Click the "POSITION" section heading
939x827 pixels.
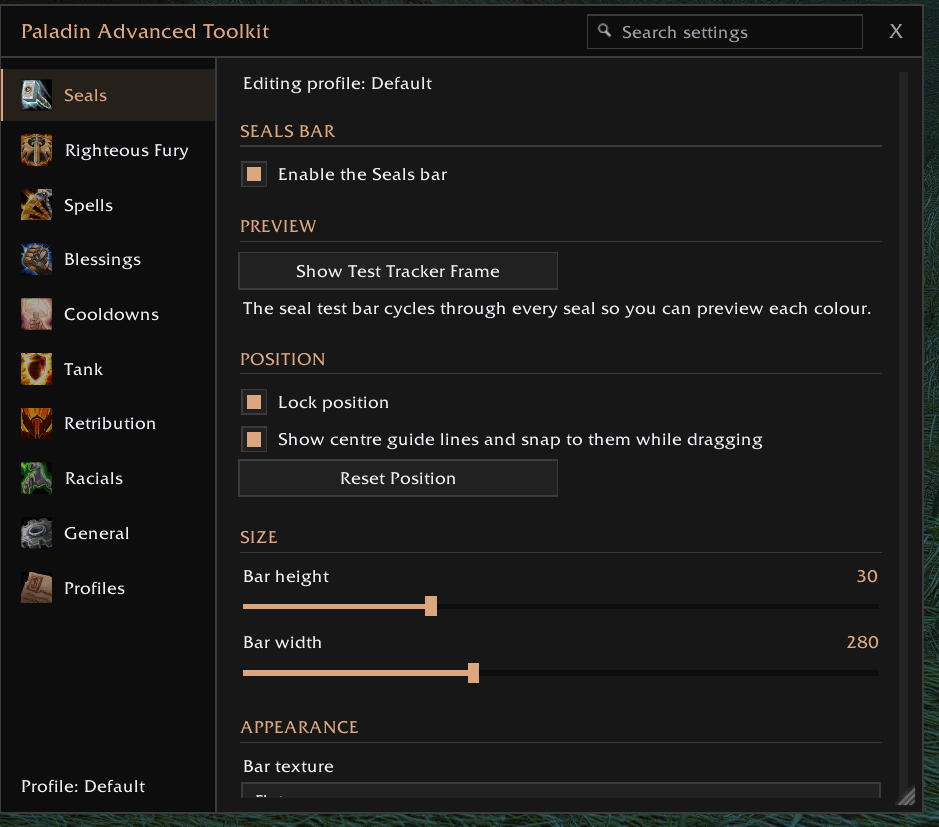283,359
